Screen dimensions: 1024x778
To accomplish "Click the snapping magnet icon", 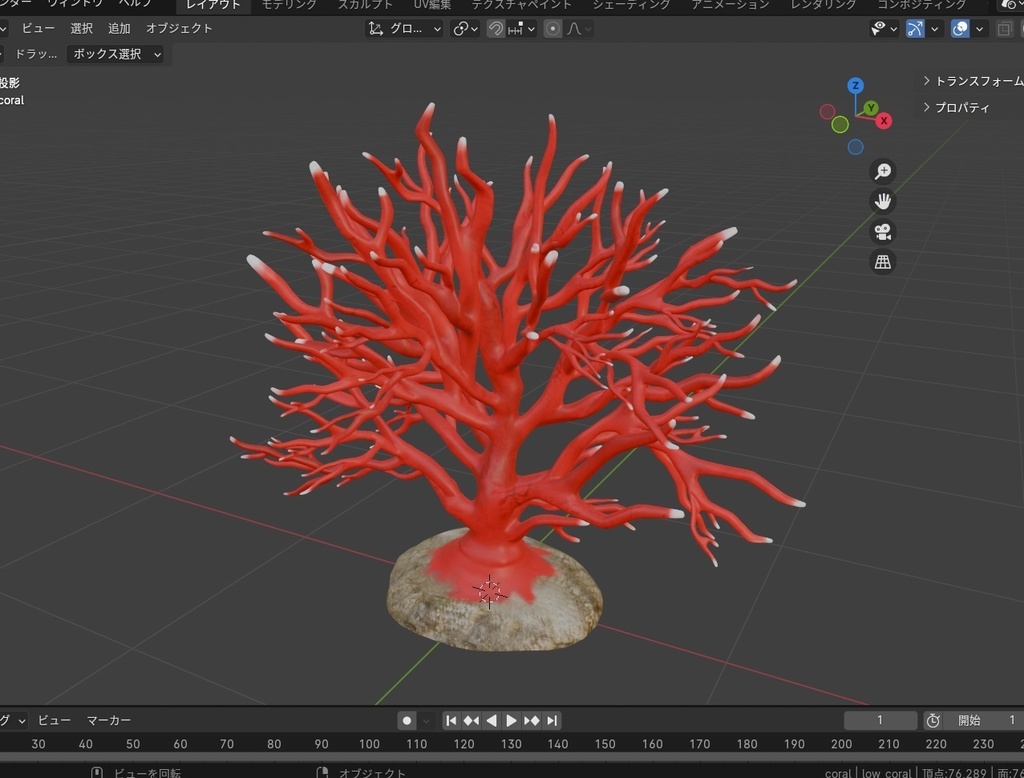I will point(495,28).
